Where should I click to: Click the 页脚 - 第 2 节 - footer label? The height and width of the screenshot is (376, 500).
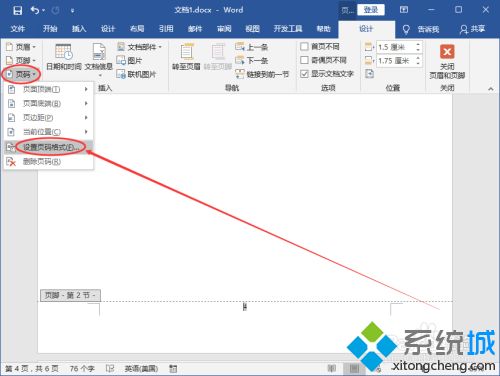click(70, 295)
